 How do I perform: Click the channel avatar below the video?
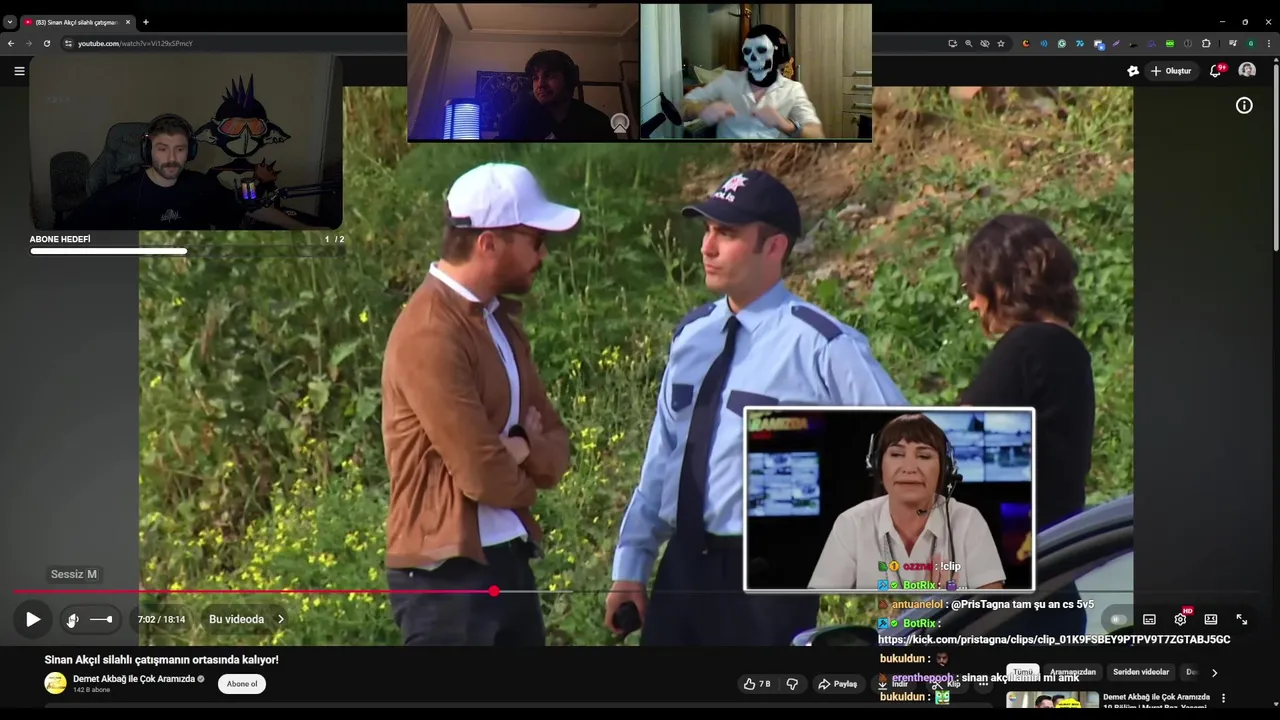(56, 683)
